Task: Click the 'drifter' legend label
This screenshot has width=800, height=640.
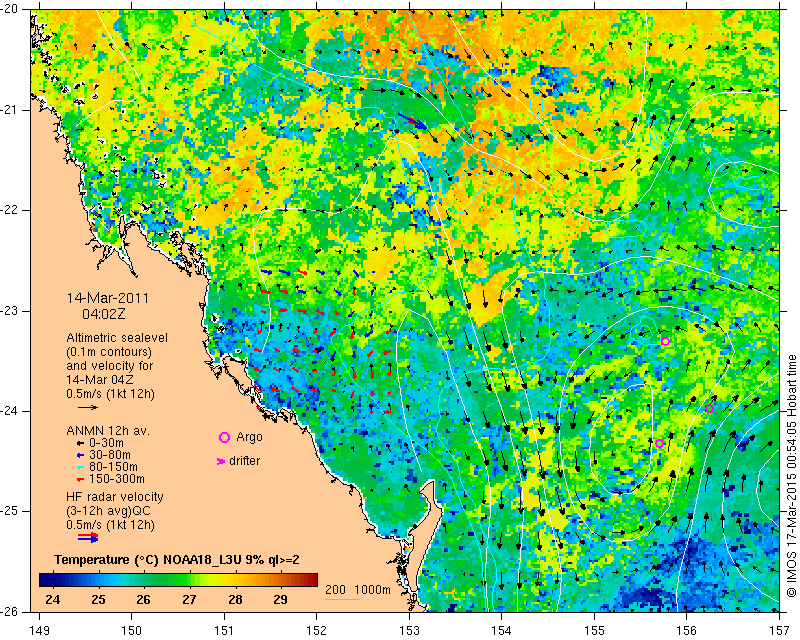Action: coord(244,461)
